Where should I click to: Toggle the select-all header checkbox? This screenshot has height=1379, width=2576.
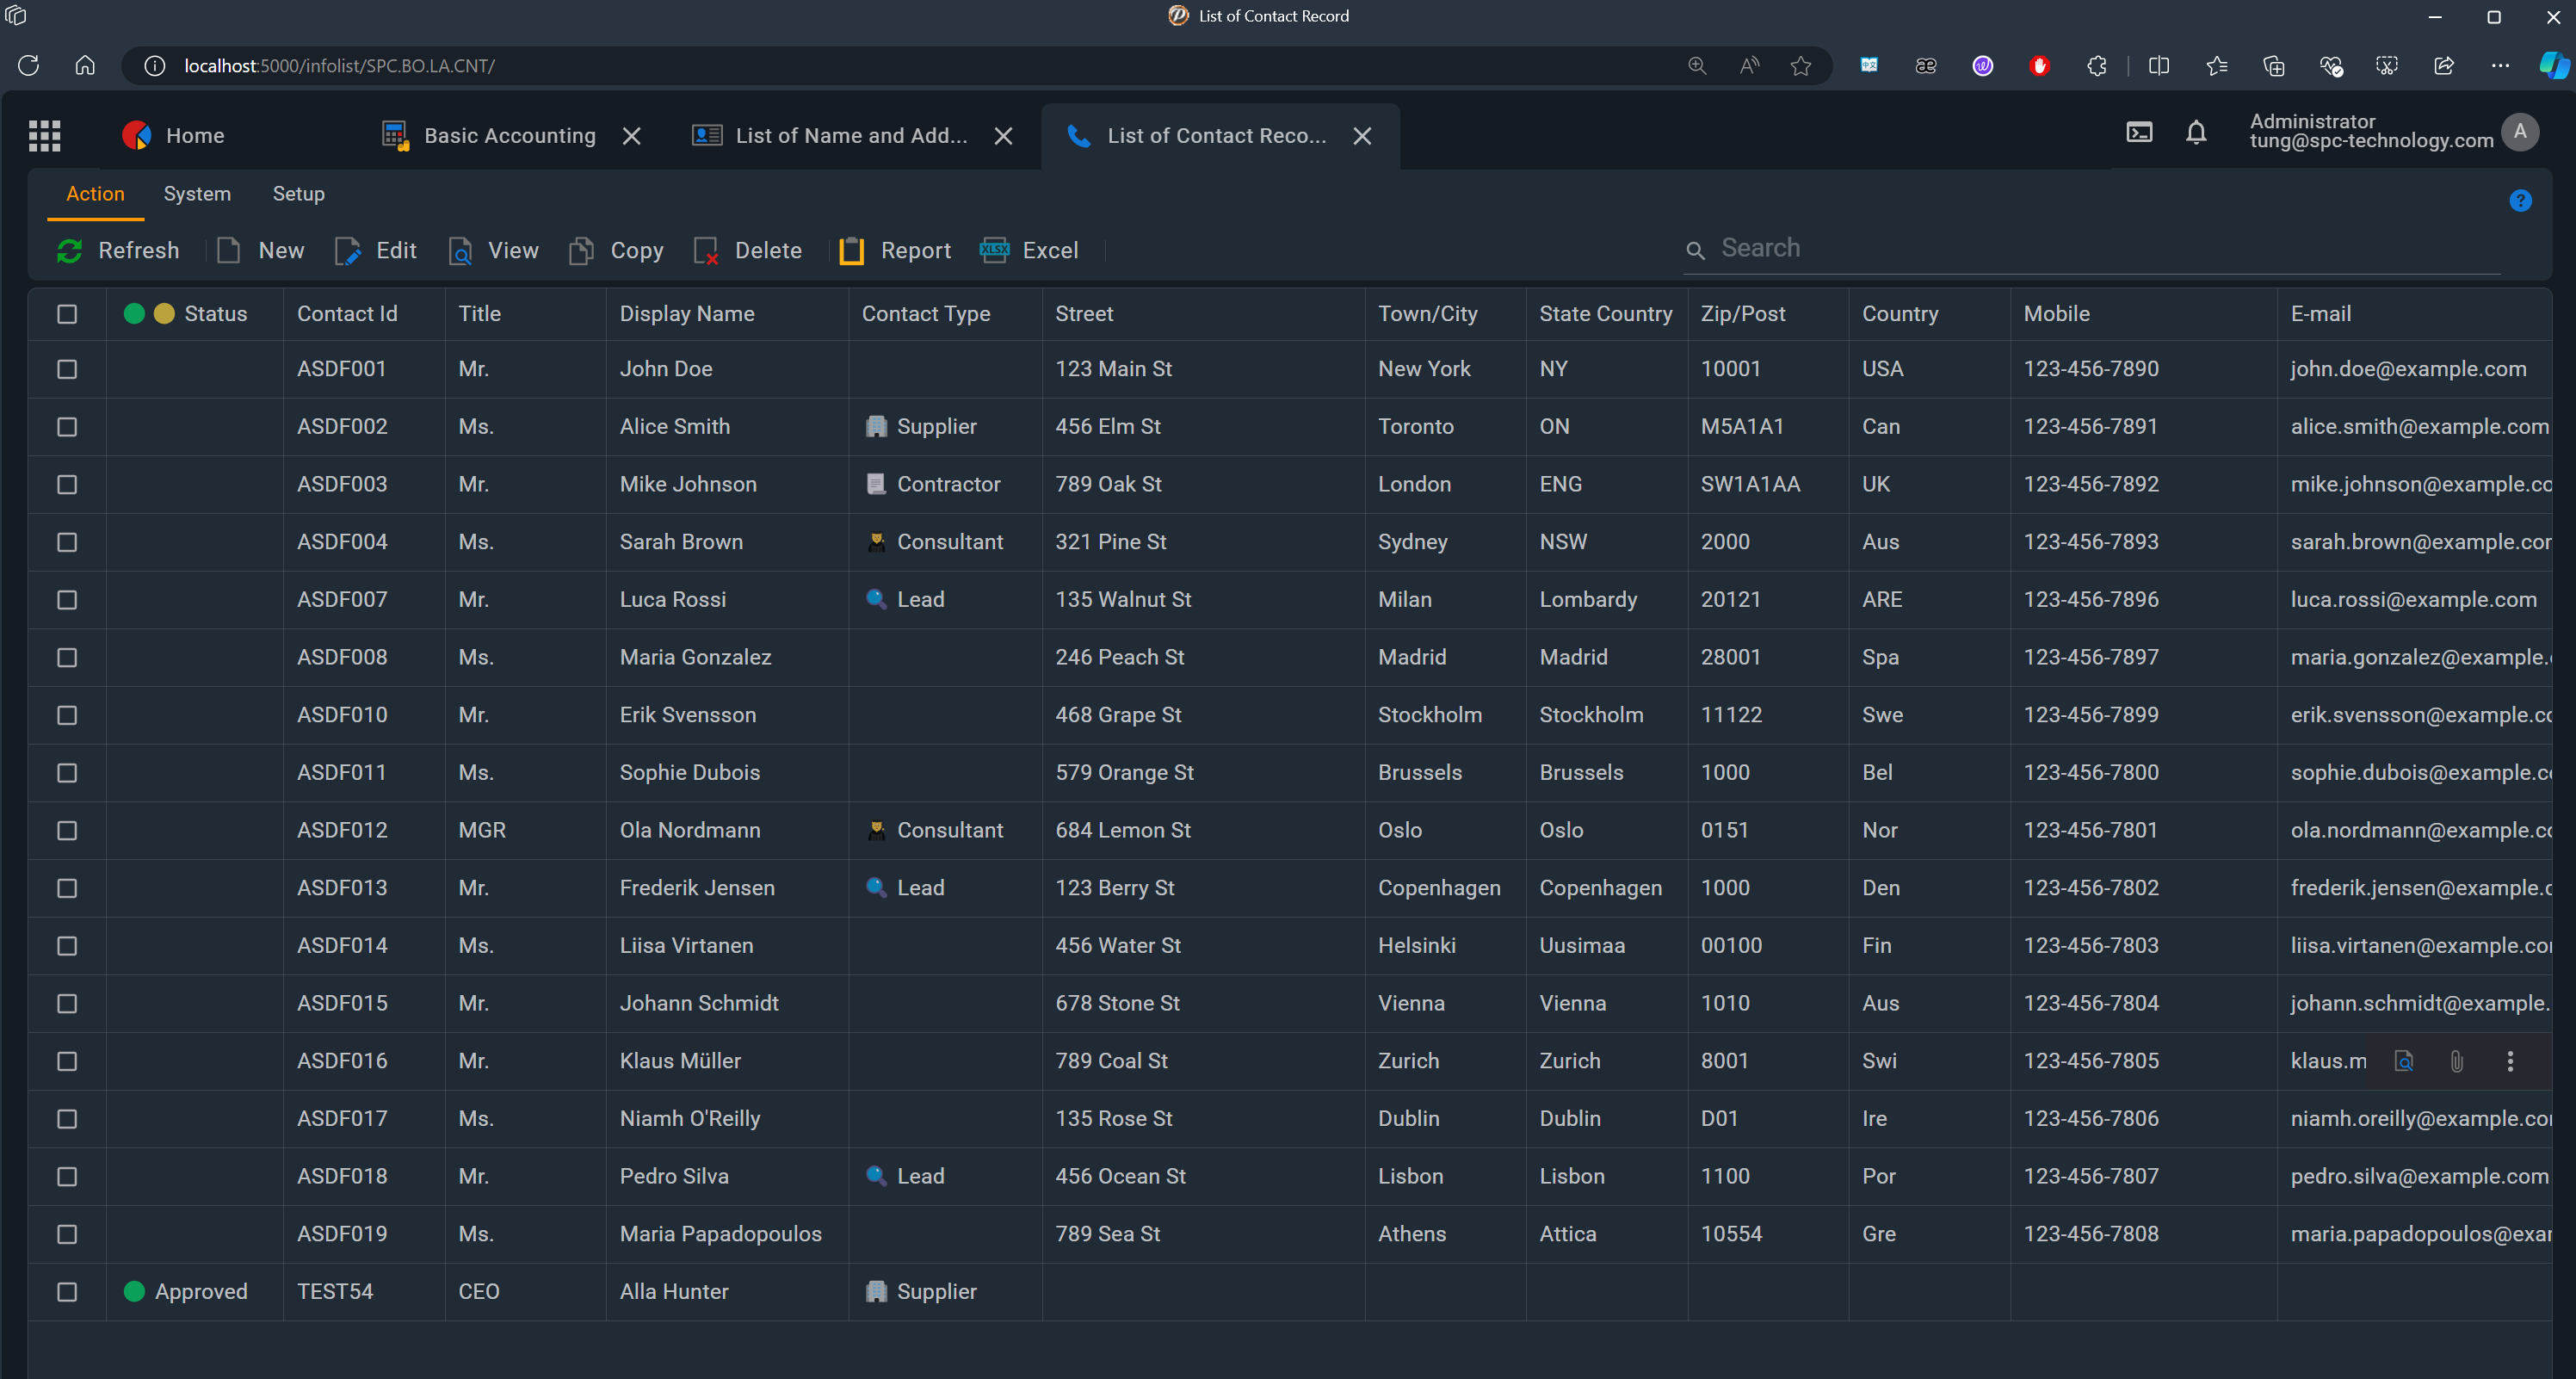67,314
